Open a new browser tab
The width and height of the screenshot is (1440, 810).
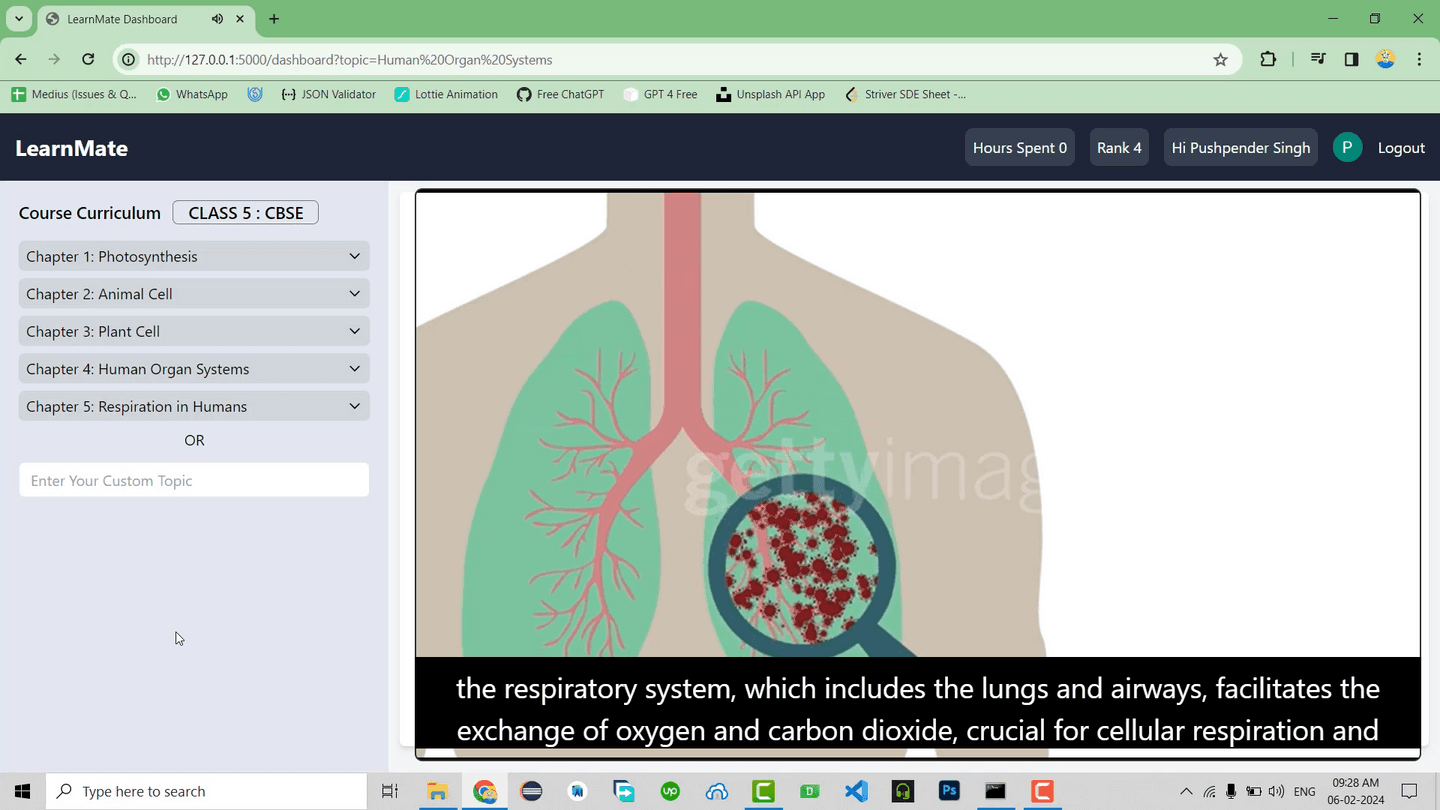pyautogui.click(x=274, y=19)
